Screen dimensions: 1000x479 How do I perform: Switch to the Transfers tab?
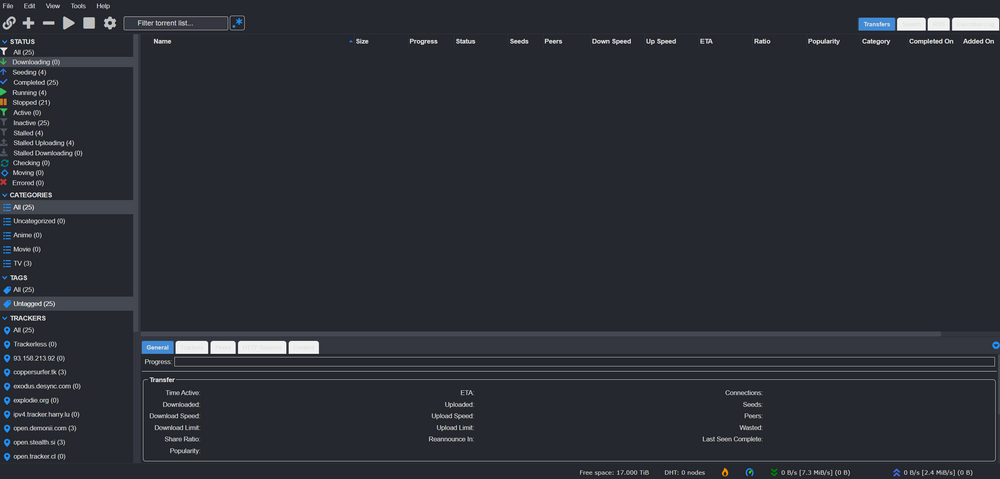click(877, 24)
